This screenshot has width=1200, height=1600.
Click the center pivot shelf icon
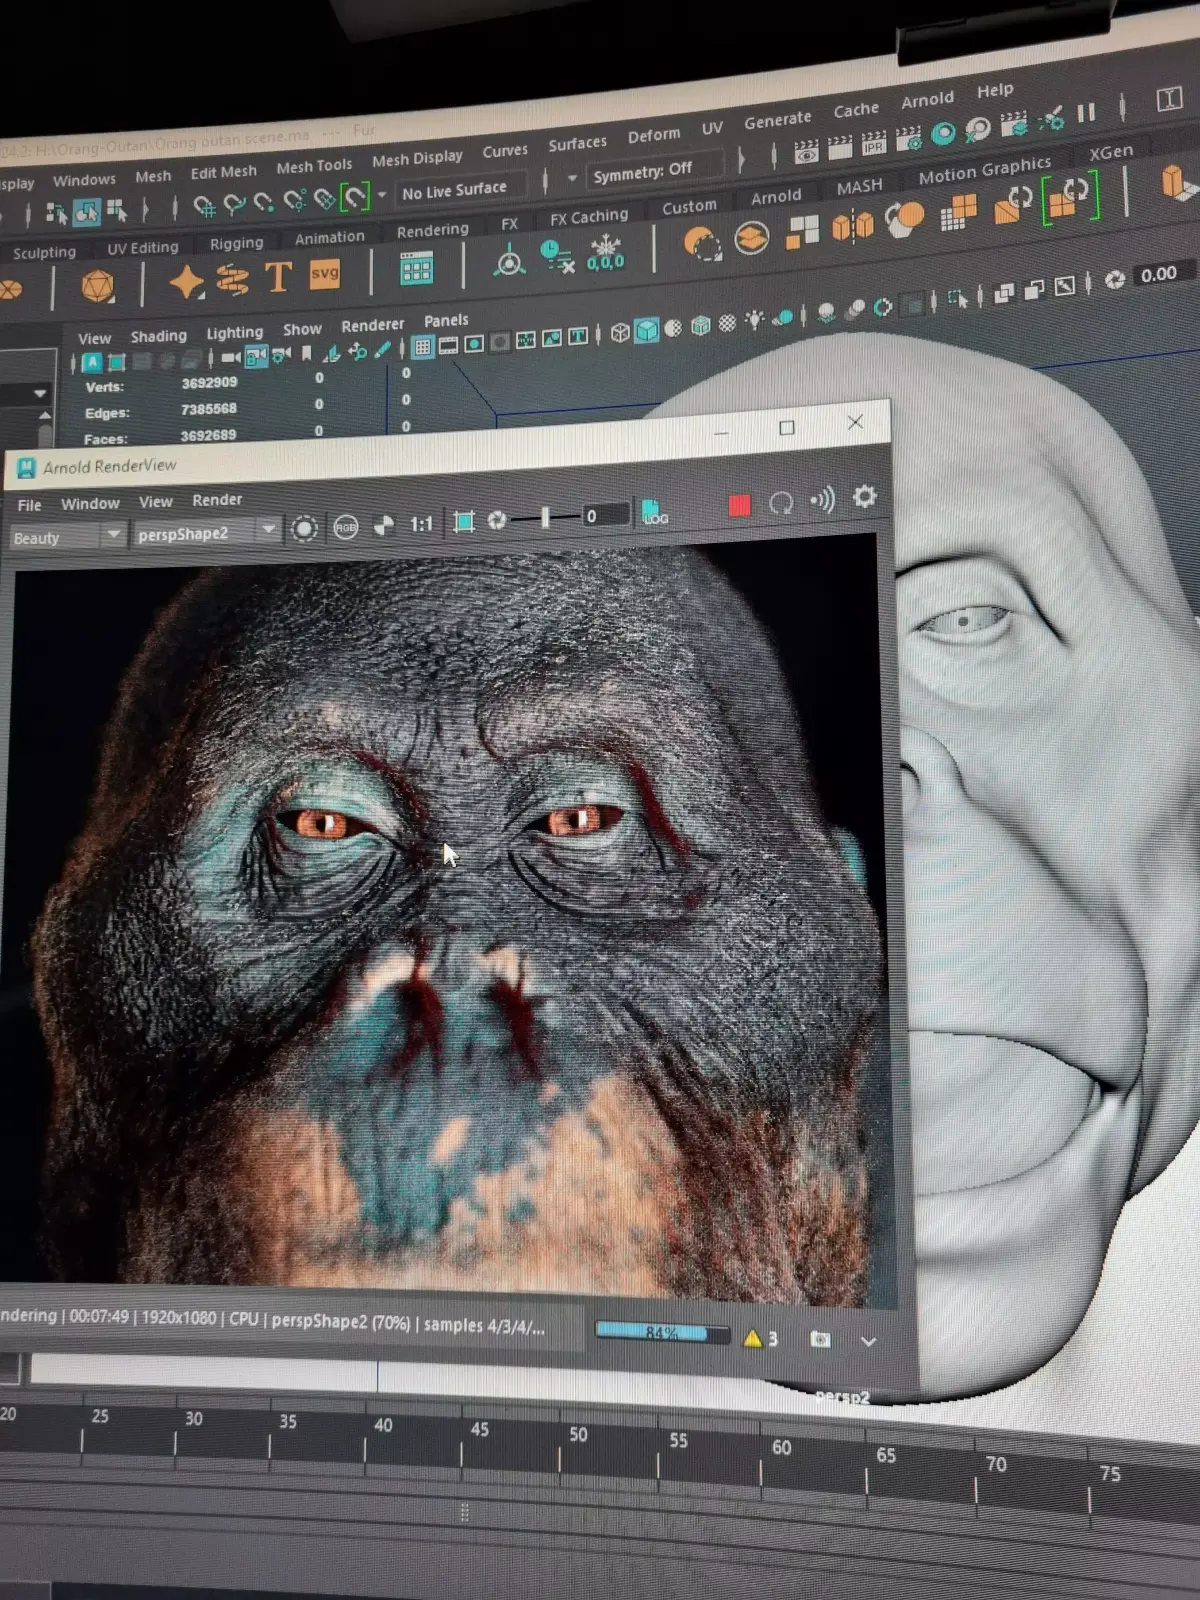pyautogui.click(x=509, y=261)
